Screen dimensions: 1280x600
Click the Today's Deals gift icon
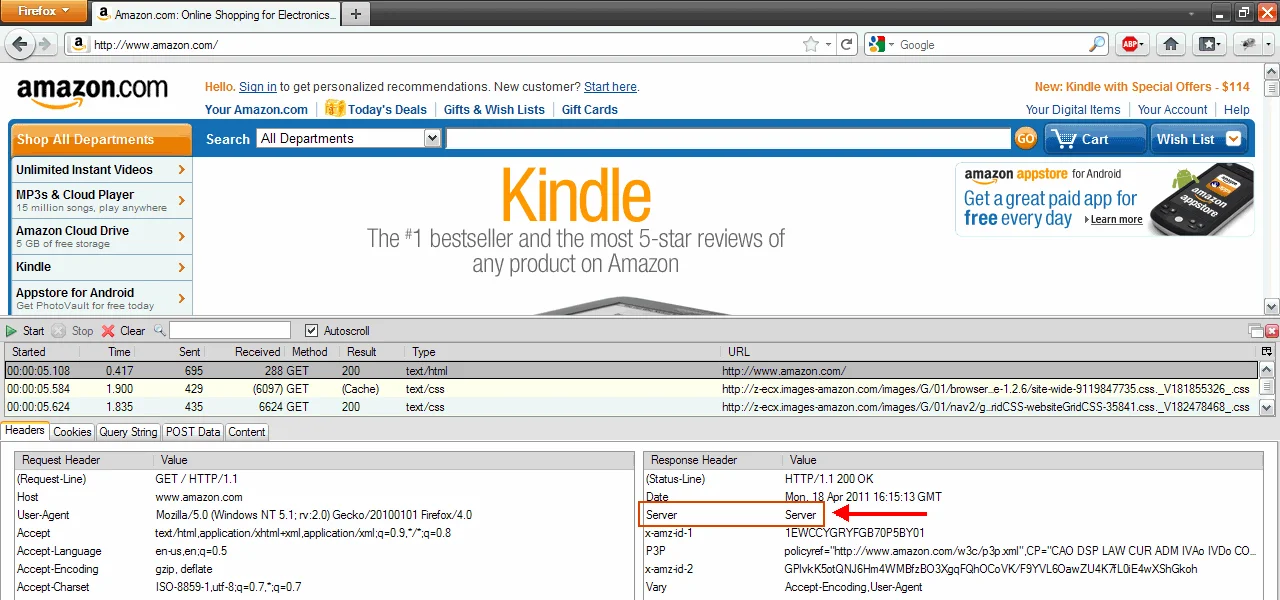pyautogui.click(x=334, y=109)
